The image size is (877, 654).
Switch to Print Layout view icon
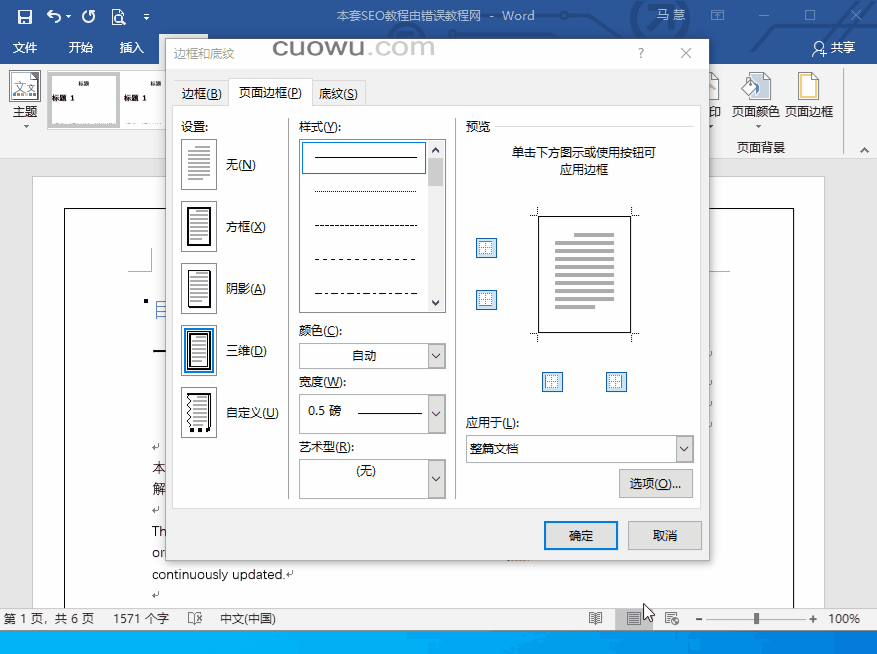pos(634,619)
